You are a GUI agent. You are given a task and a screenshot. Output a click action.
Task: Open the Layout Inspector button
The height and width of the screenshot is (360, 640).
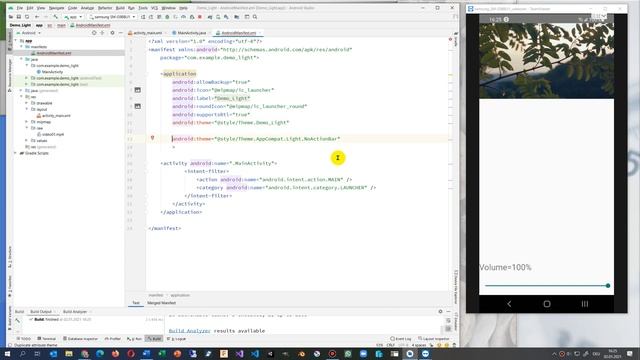click(x=433, y=338)
